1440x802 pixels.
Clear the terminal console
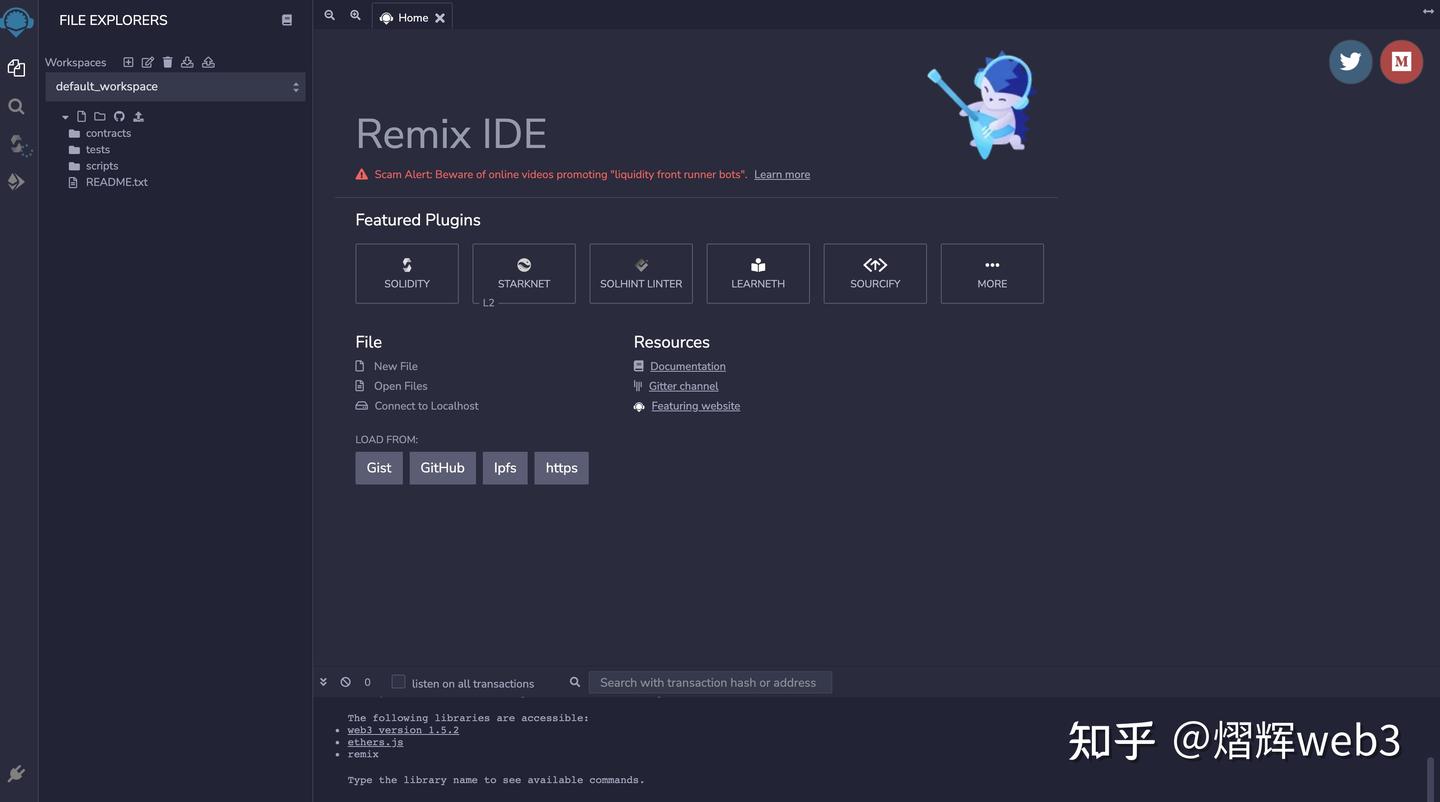pos(345,682)
